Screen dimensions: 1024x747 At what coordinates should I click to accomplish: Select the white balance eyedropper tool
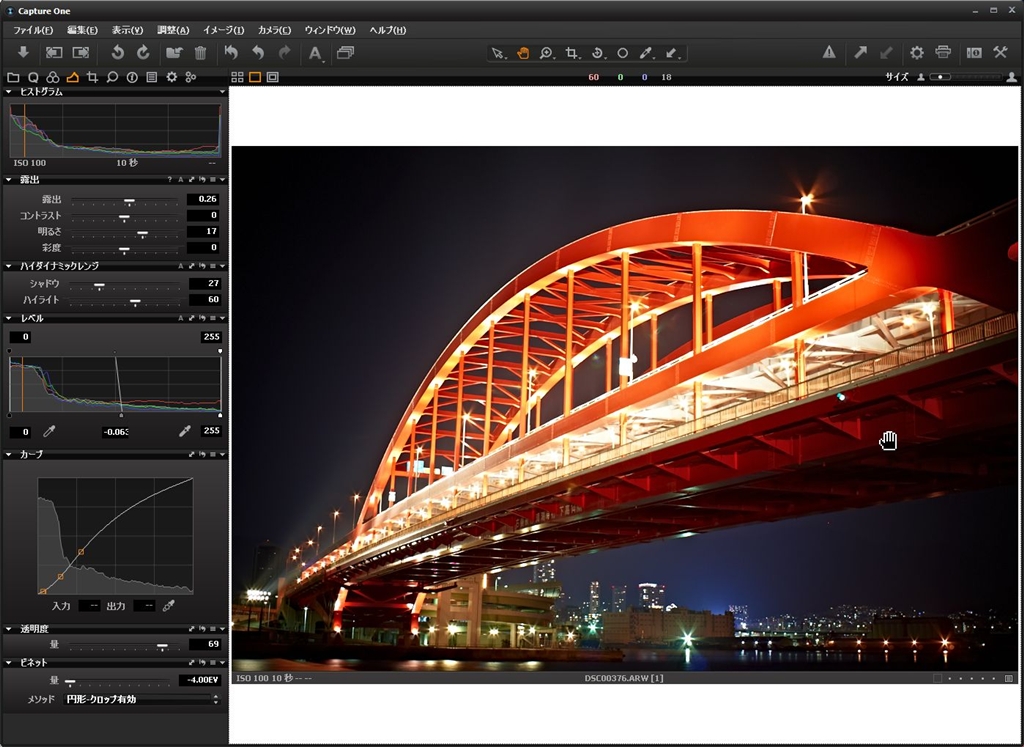coord(646,53)
